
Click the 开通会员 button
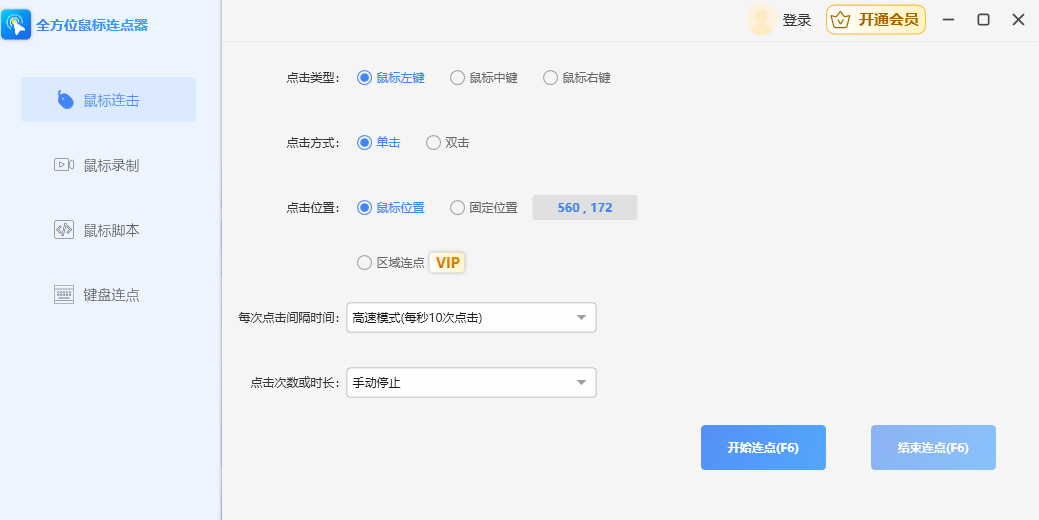875,20
